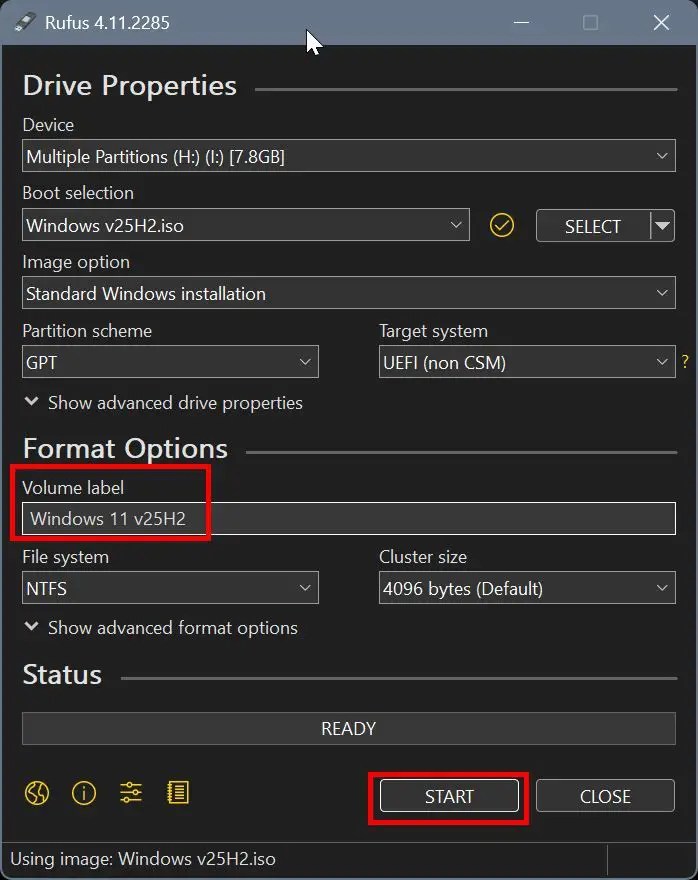Click the 'Rufus 4.11.2285' title text
The width and height of the screenshot is (698, 880).
(x=107, y=22)
